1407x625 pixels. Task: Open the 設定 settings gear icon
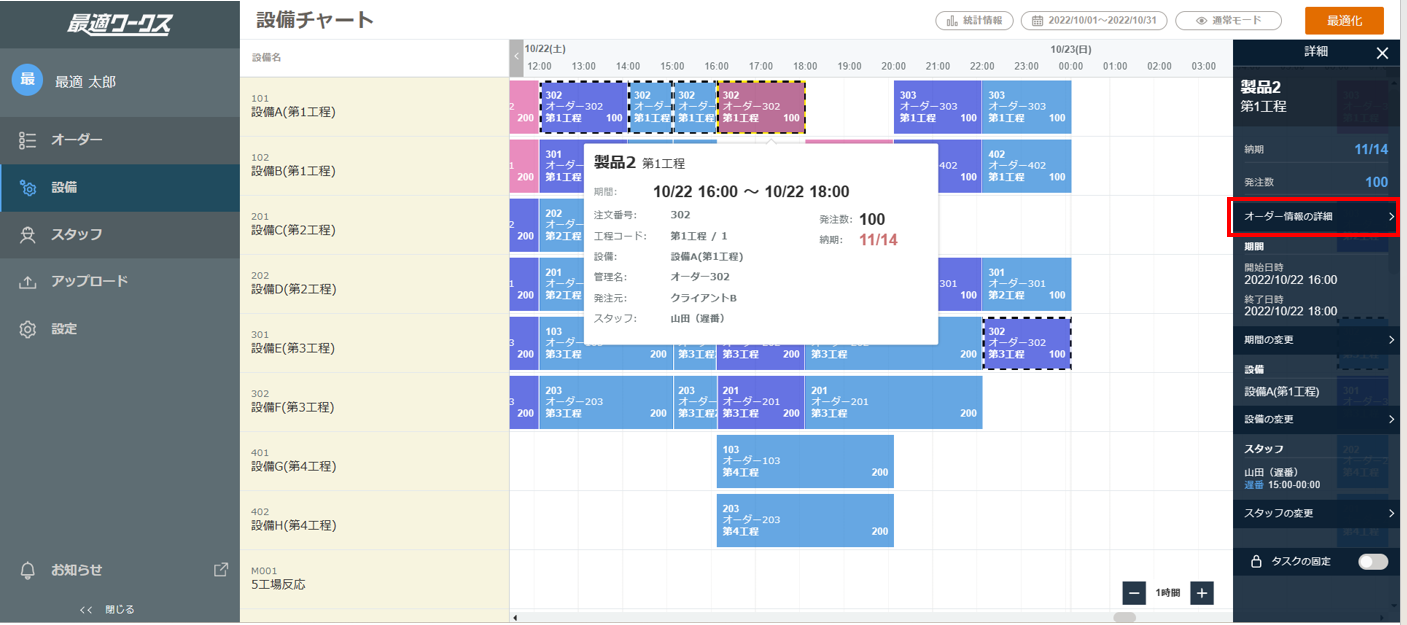(28, 329)
